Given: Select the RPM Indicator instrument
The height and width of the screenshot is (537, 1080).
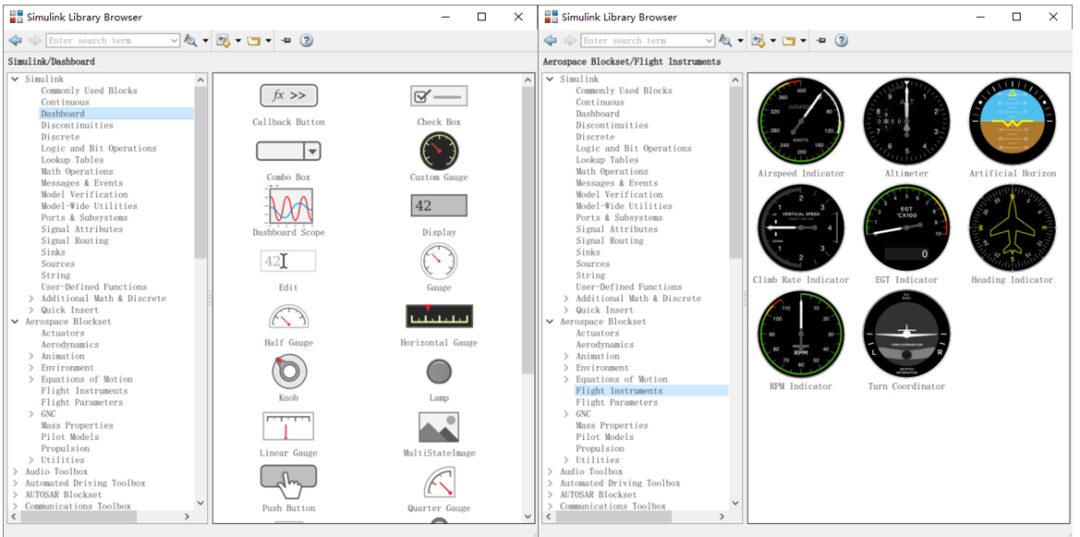Looking at the screenshot, I should click(x=801, y=334).
